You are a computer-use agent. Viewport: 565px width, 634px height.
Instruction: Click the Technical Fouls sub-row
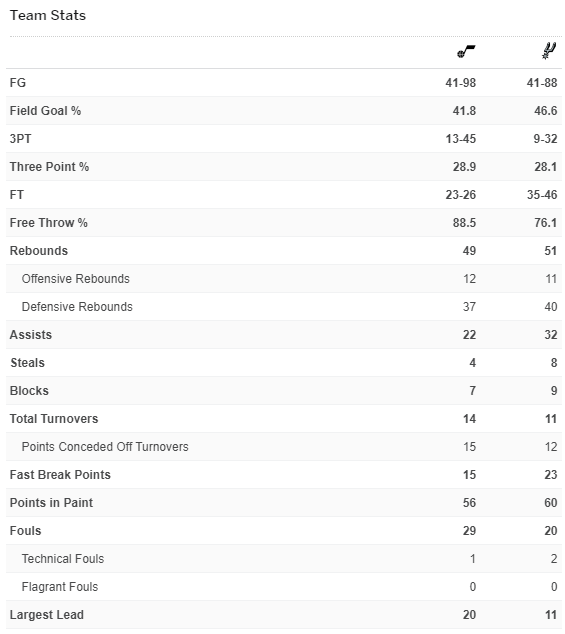click(284, 559)
